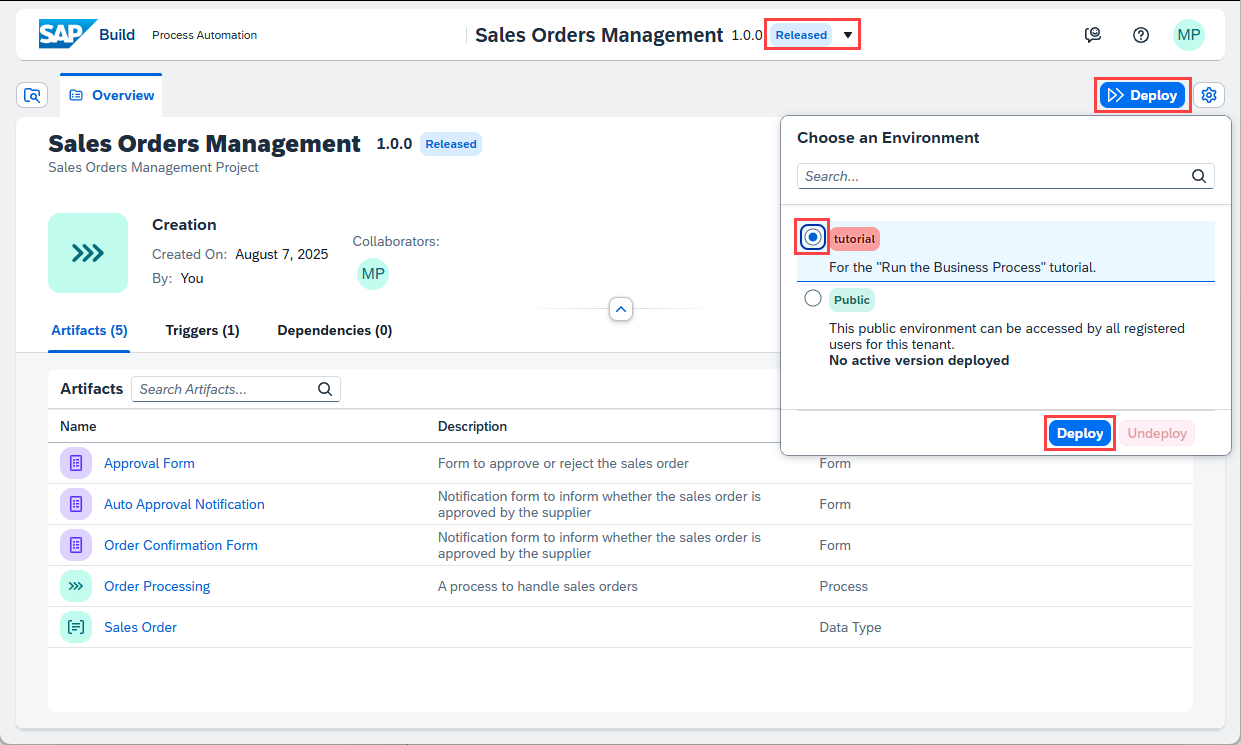Click the Data Type cell
This screenshot has width=1241, height=745.
[x=850, y=627]
